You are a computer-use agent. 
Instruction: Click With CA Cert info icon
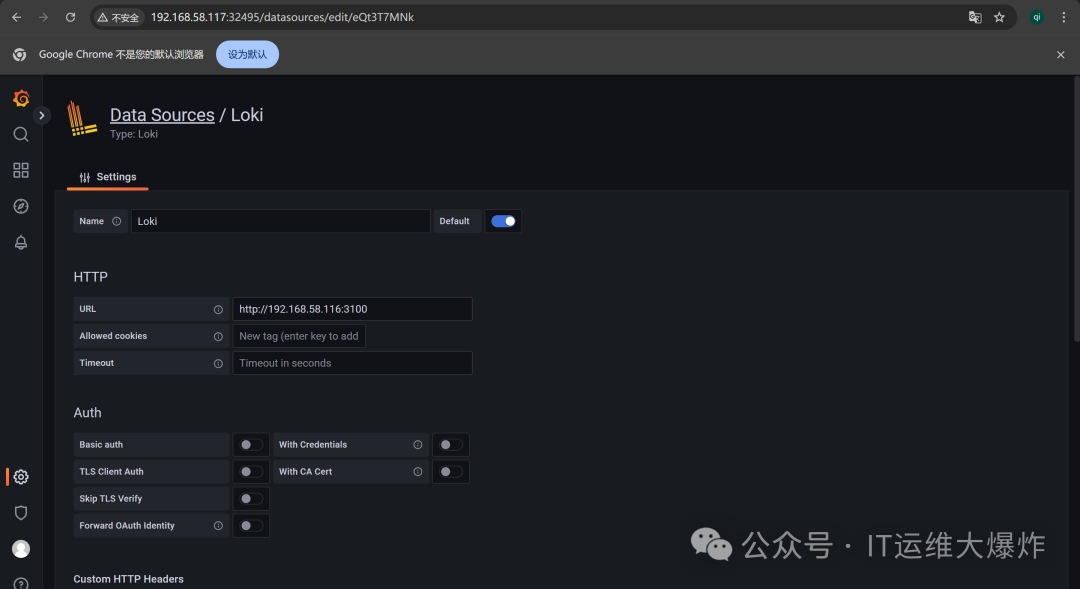pos(417,472)
